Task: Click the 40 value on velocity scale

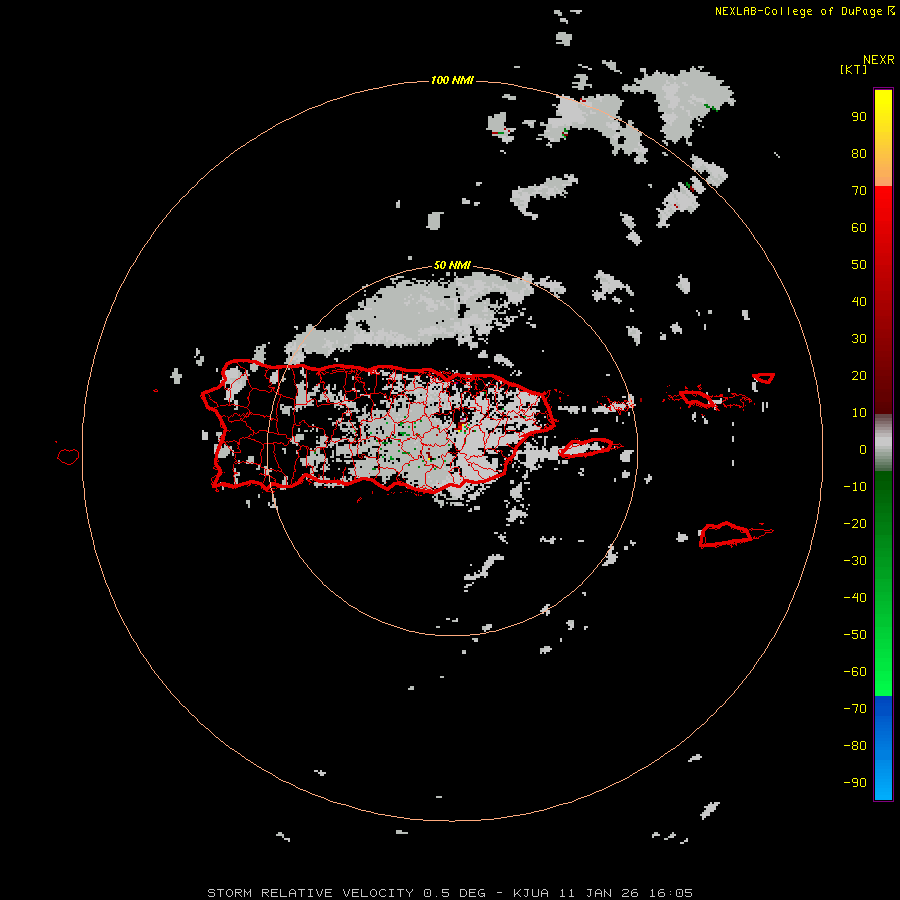Action: pyautogui.click(x=859, y=302)
